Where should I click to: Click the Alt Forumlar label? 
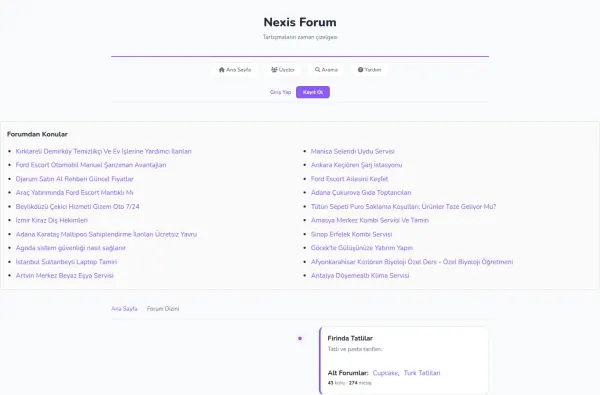point(348,373)
